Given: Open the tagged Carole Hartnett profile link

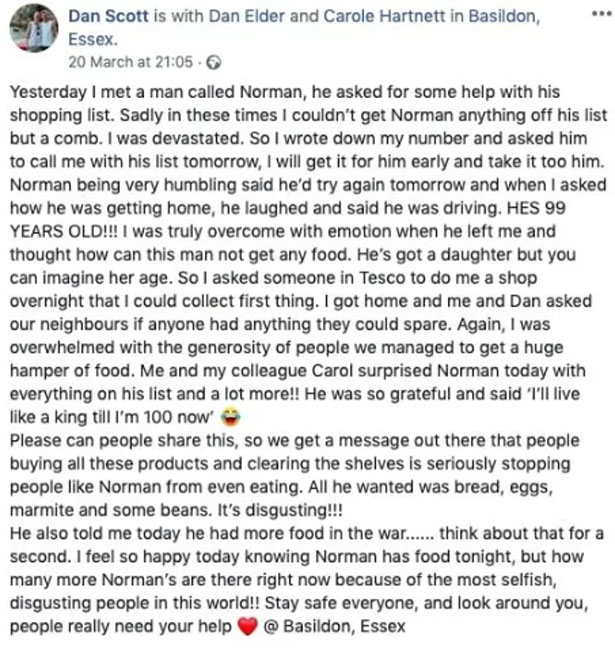Looking at the screenshot, I should [x=384, y=16].
